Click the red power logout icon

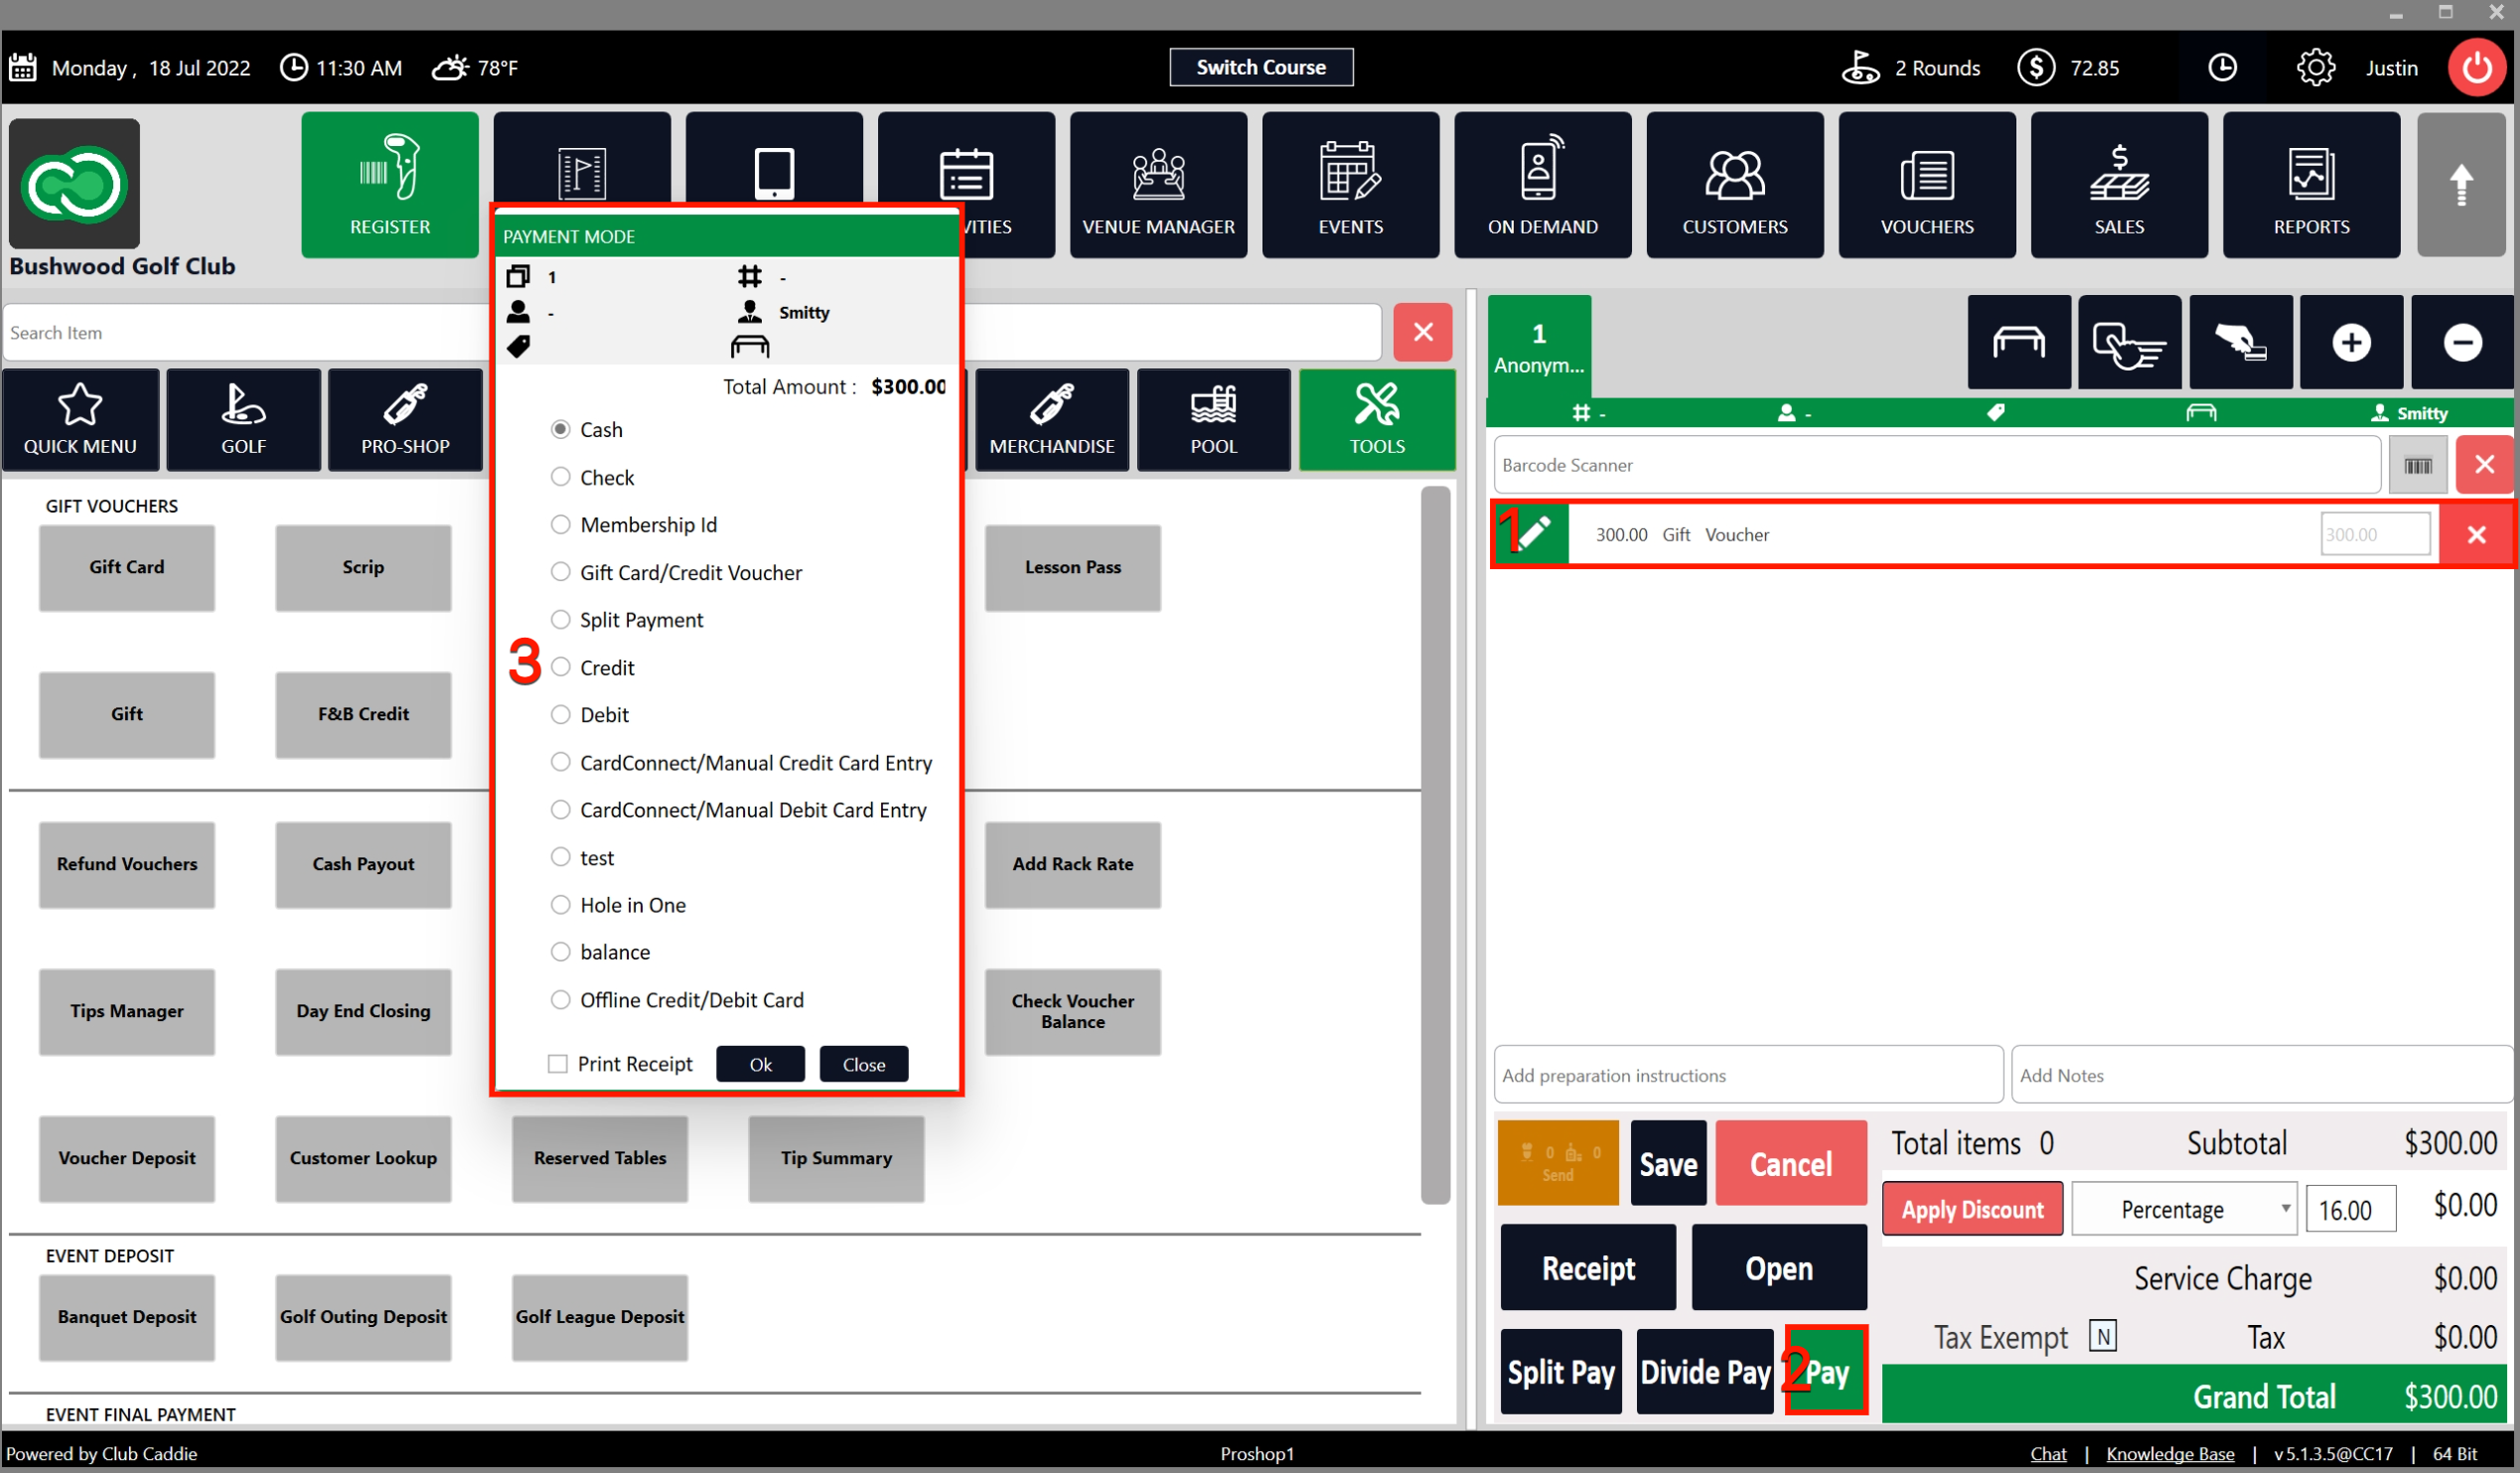pos(2475,68)
